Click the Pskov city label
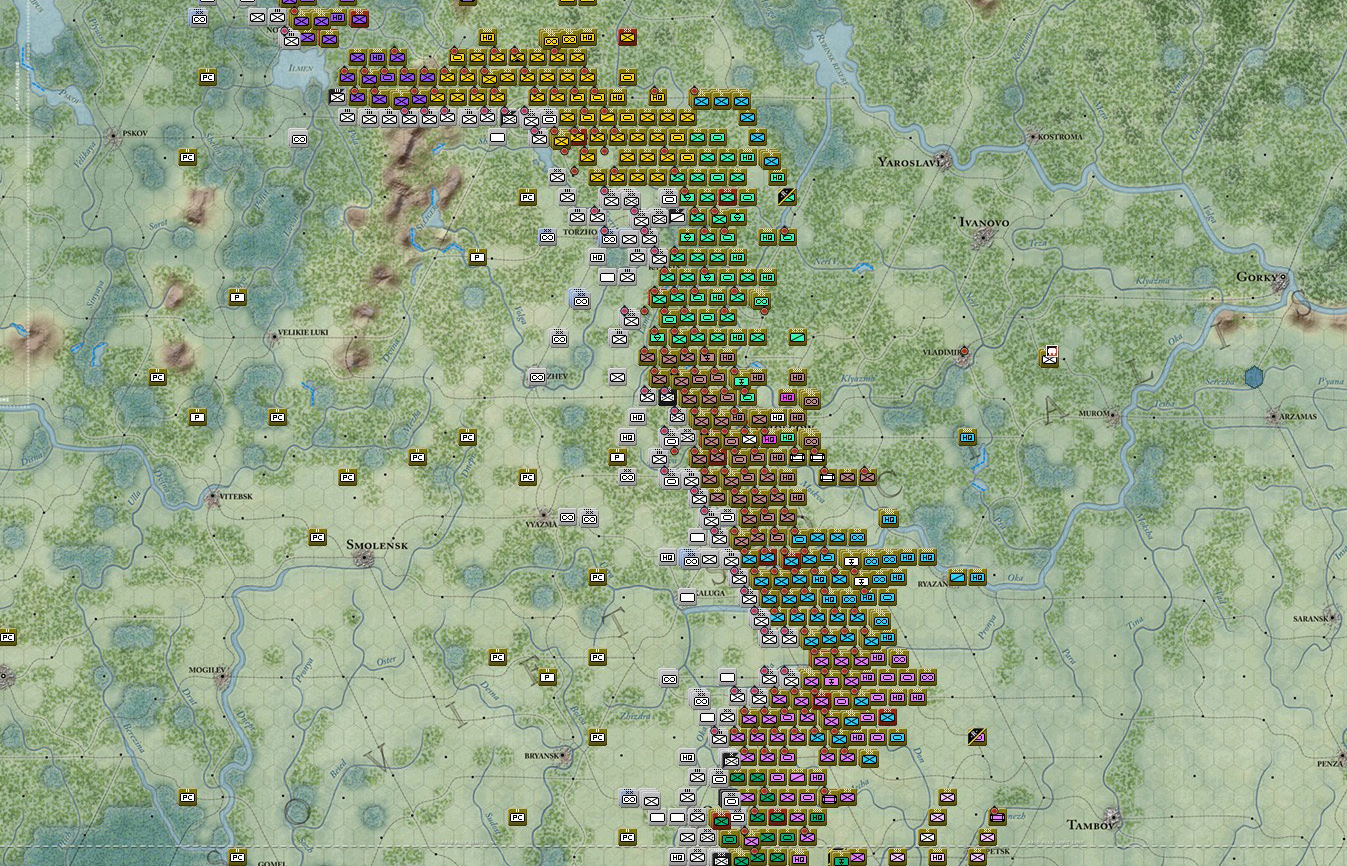This screenshot has height=866, width=1347. click(133, 133)
